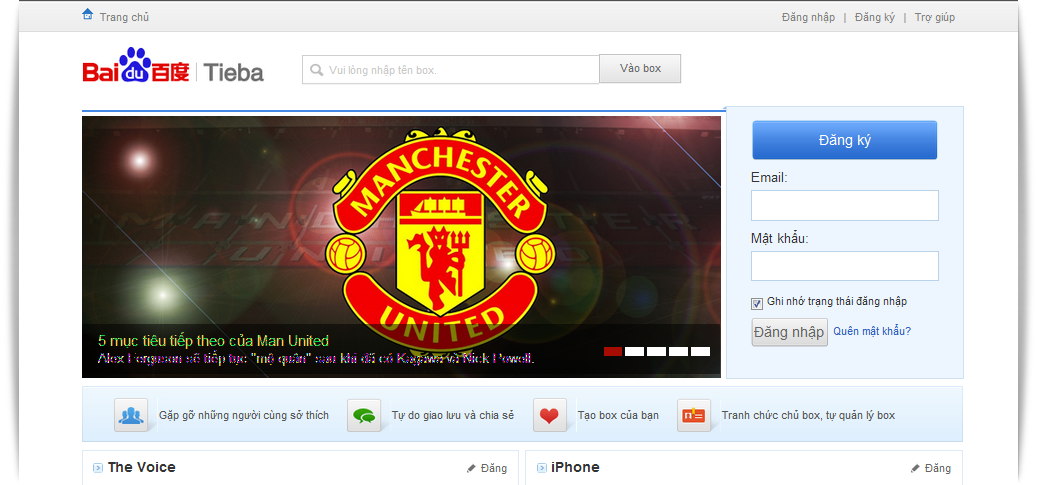The width and height of the screenshot is (1037, 485).
Task: Select the second slide indicator
Action: [x=634, y=351]
